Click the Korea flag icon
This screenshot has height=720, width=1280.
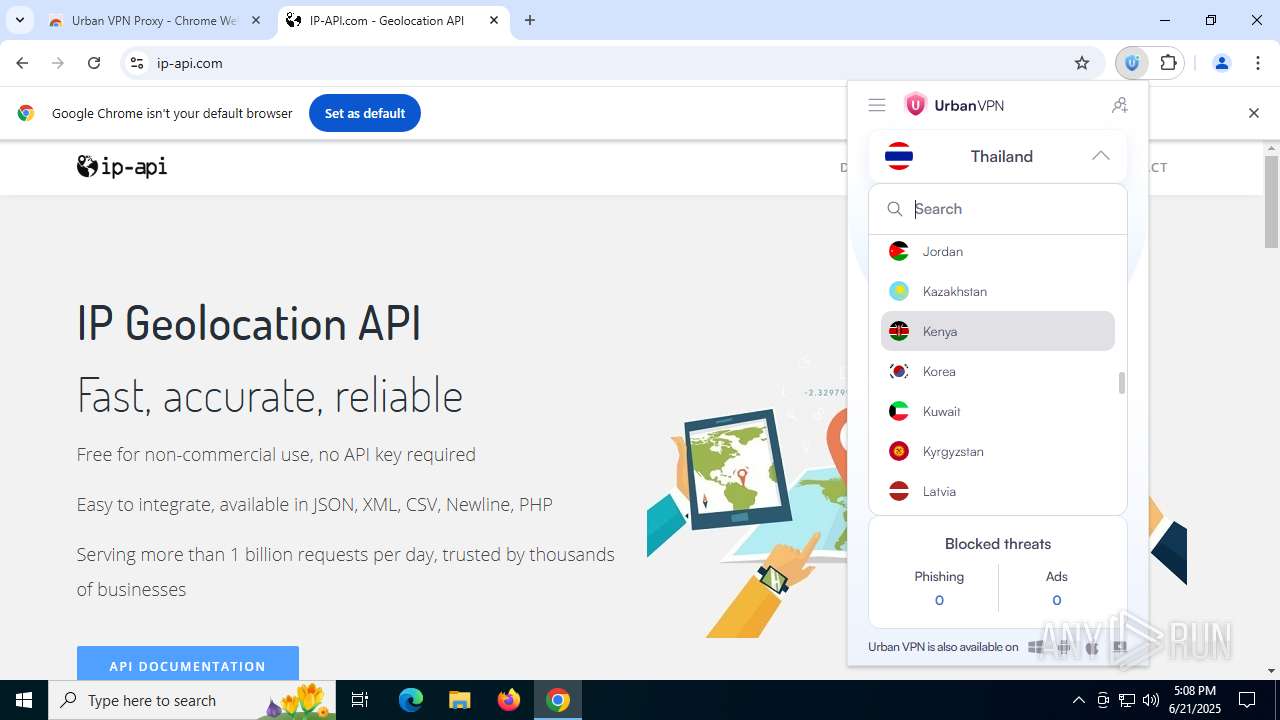pos(899,371)
